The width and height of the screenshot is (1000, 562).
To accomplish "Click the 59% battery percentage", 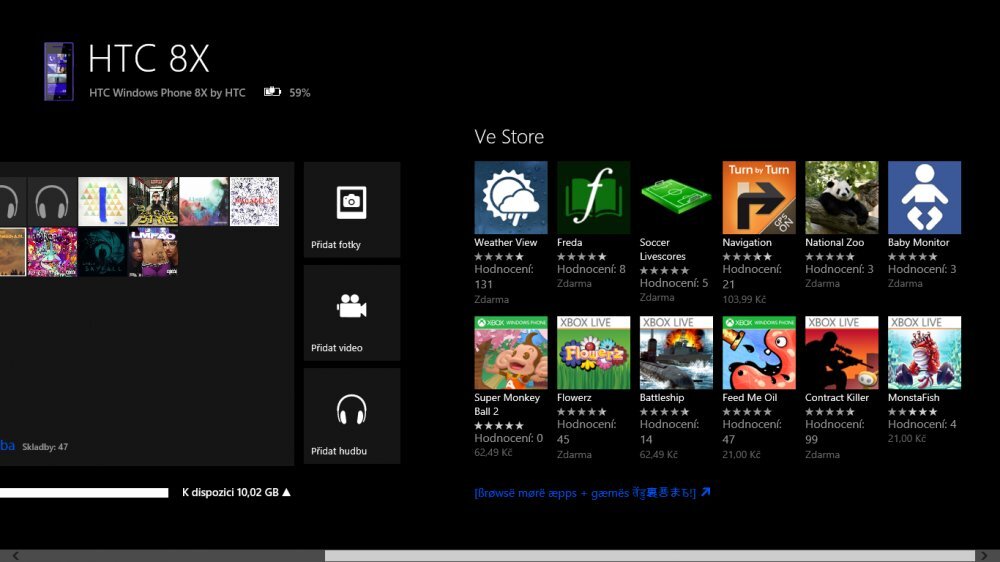I will coord(300,92).
